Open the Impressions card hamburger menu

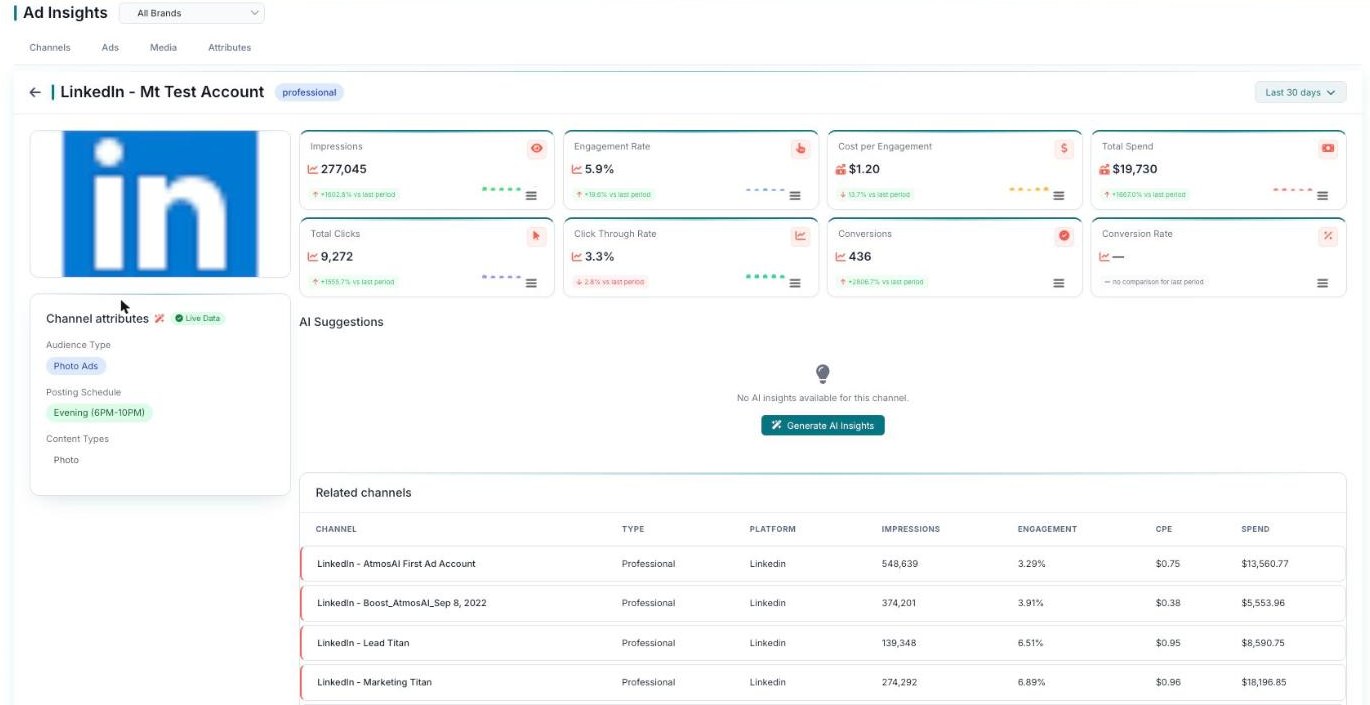coord(531,196)
